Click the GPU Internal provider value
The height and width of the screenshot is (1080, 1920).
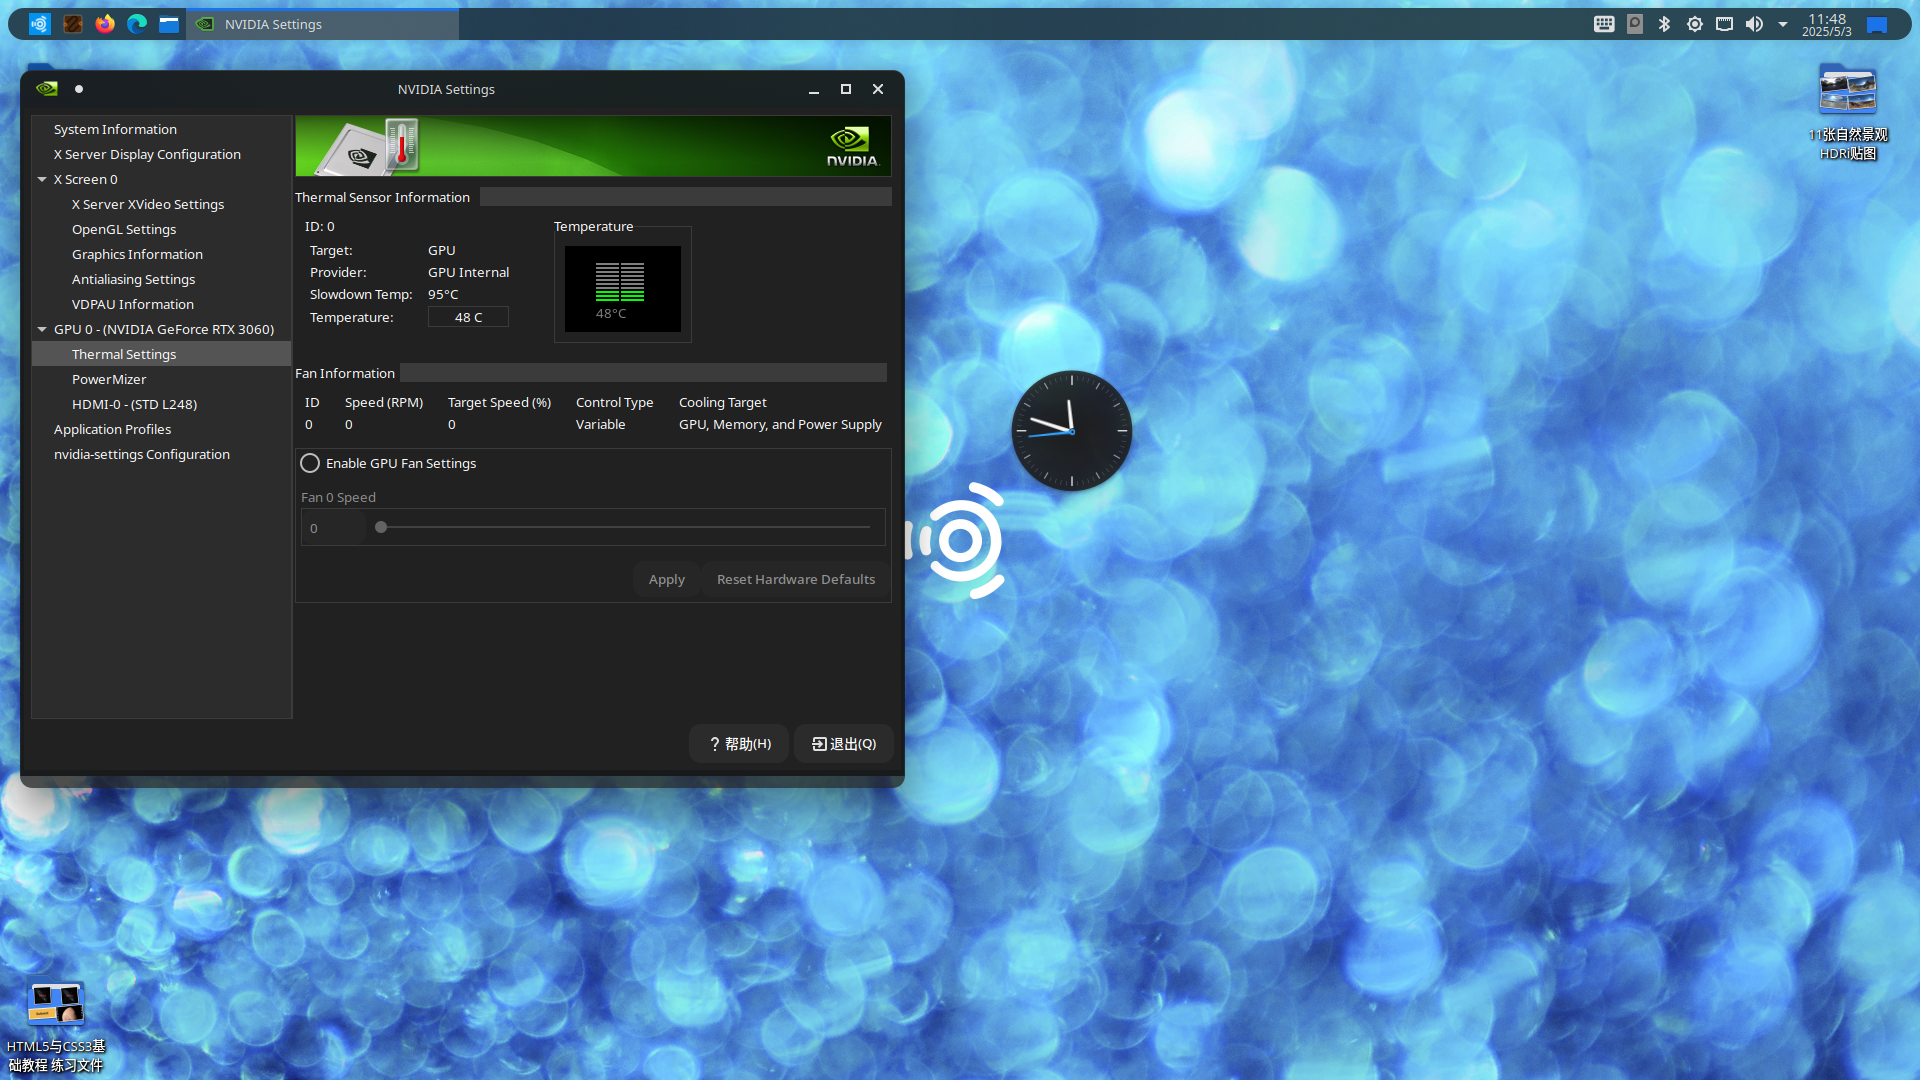[468, 272]
